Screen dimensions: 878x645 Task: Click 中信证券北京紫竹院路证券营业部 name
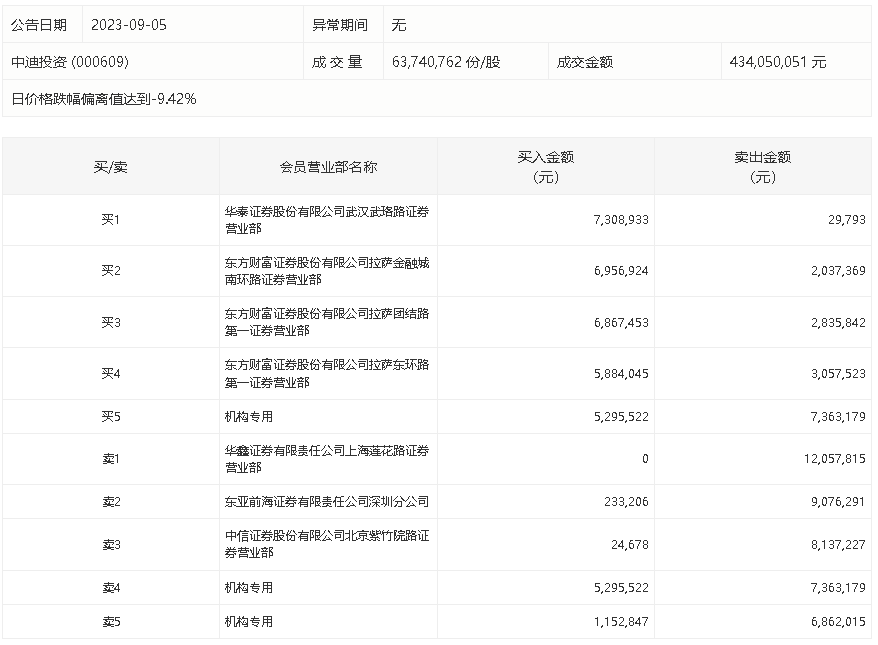(327, 544)
